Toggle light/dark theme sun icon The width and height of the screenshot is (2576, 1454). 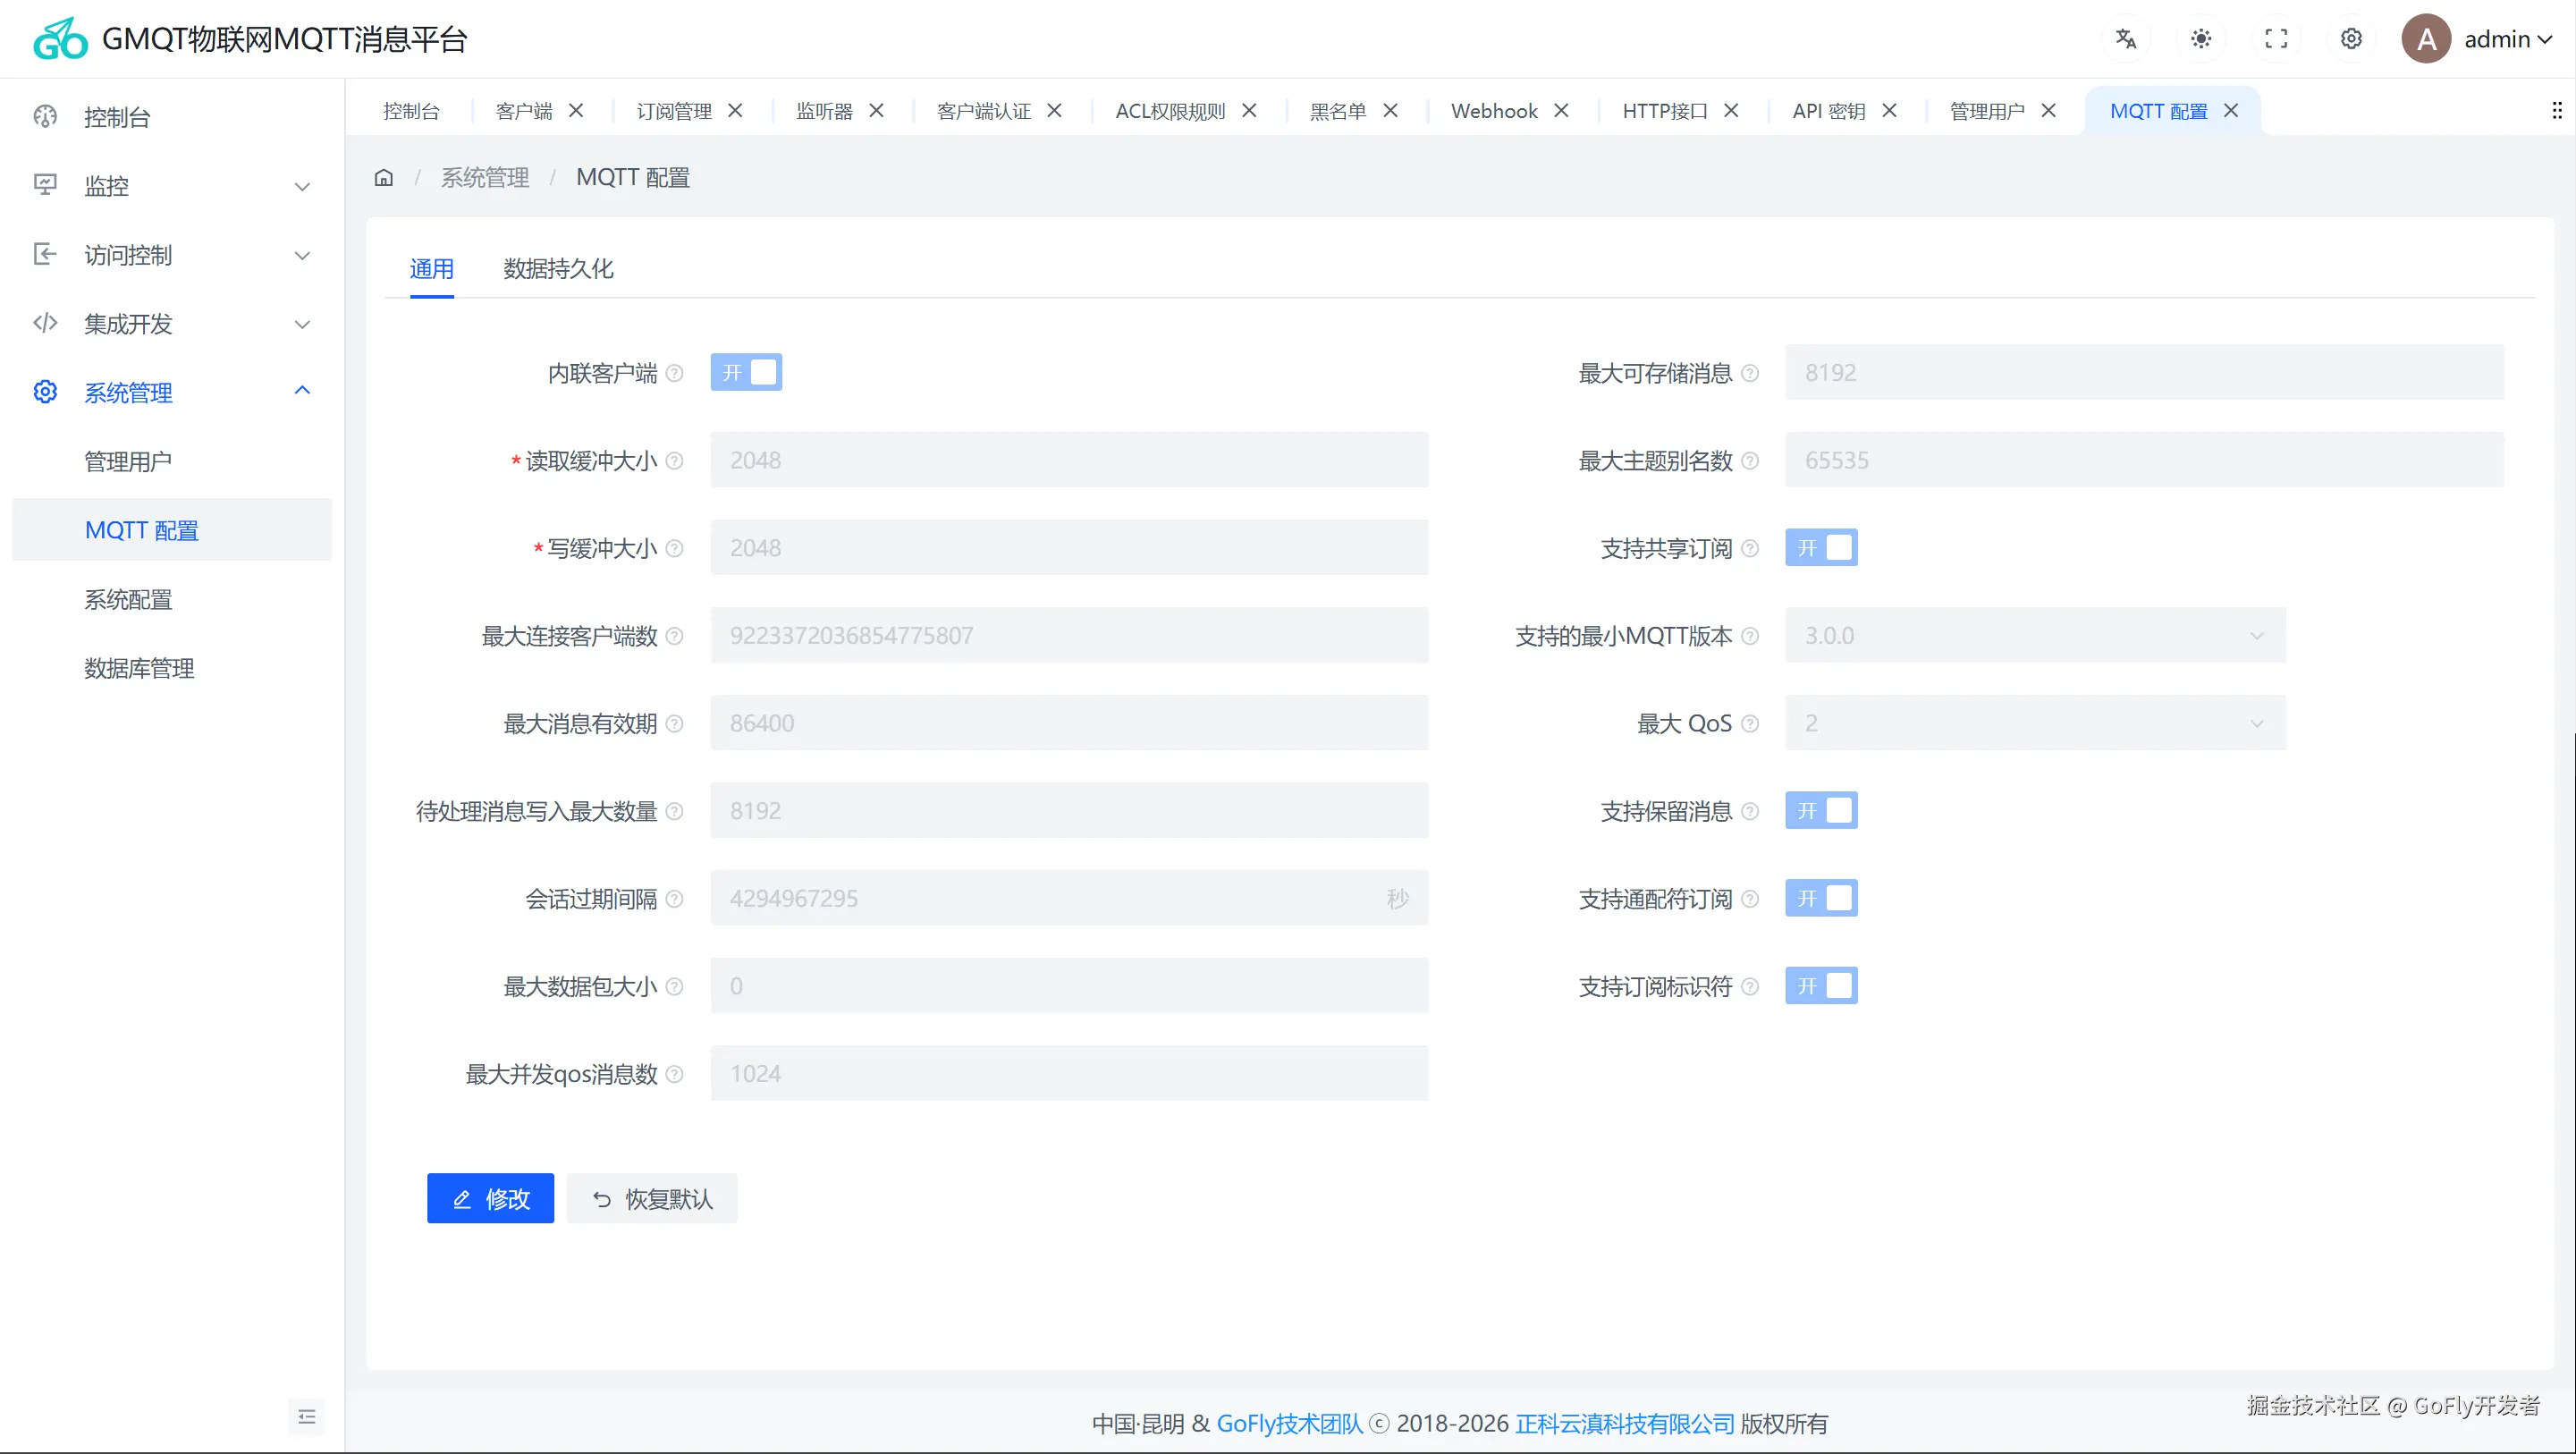(2201, 39)
